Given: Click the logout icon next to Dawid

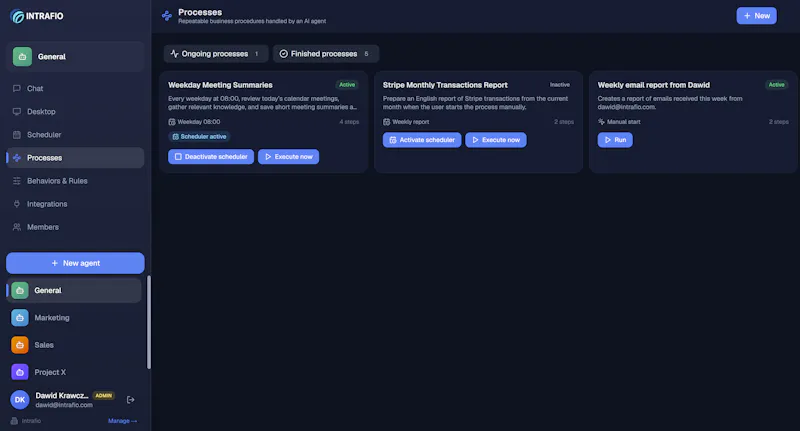Looking at the screenshot, I should coord(131,400).
